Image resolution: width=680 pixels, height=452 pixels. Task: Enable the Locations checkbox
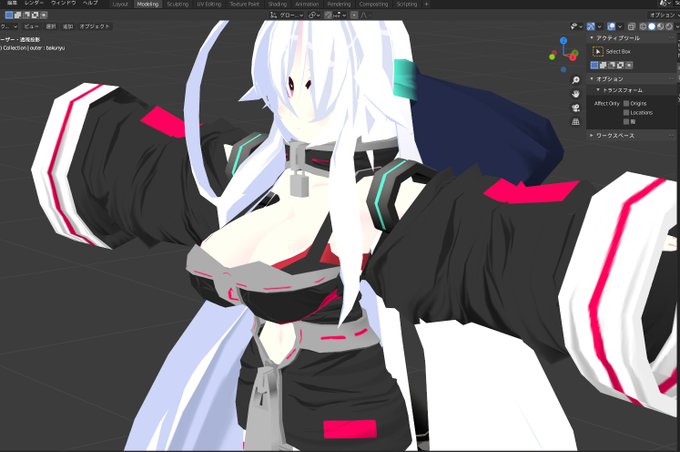pyautogui.click(x=626, y=112)
